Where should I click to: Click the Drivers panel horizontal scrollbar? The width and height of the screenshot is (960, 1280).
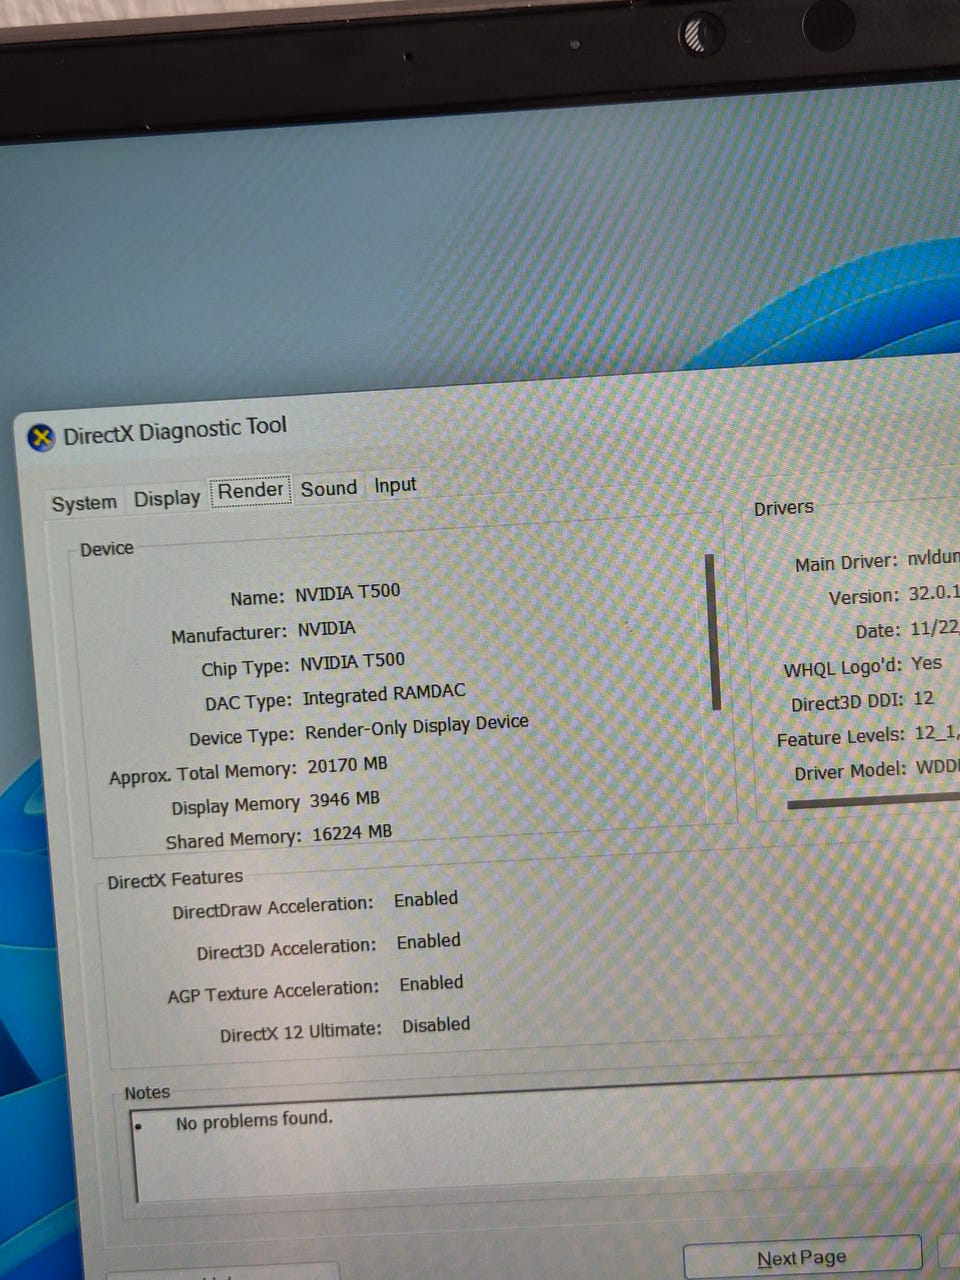(x=873, y=801)
